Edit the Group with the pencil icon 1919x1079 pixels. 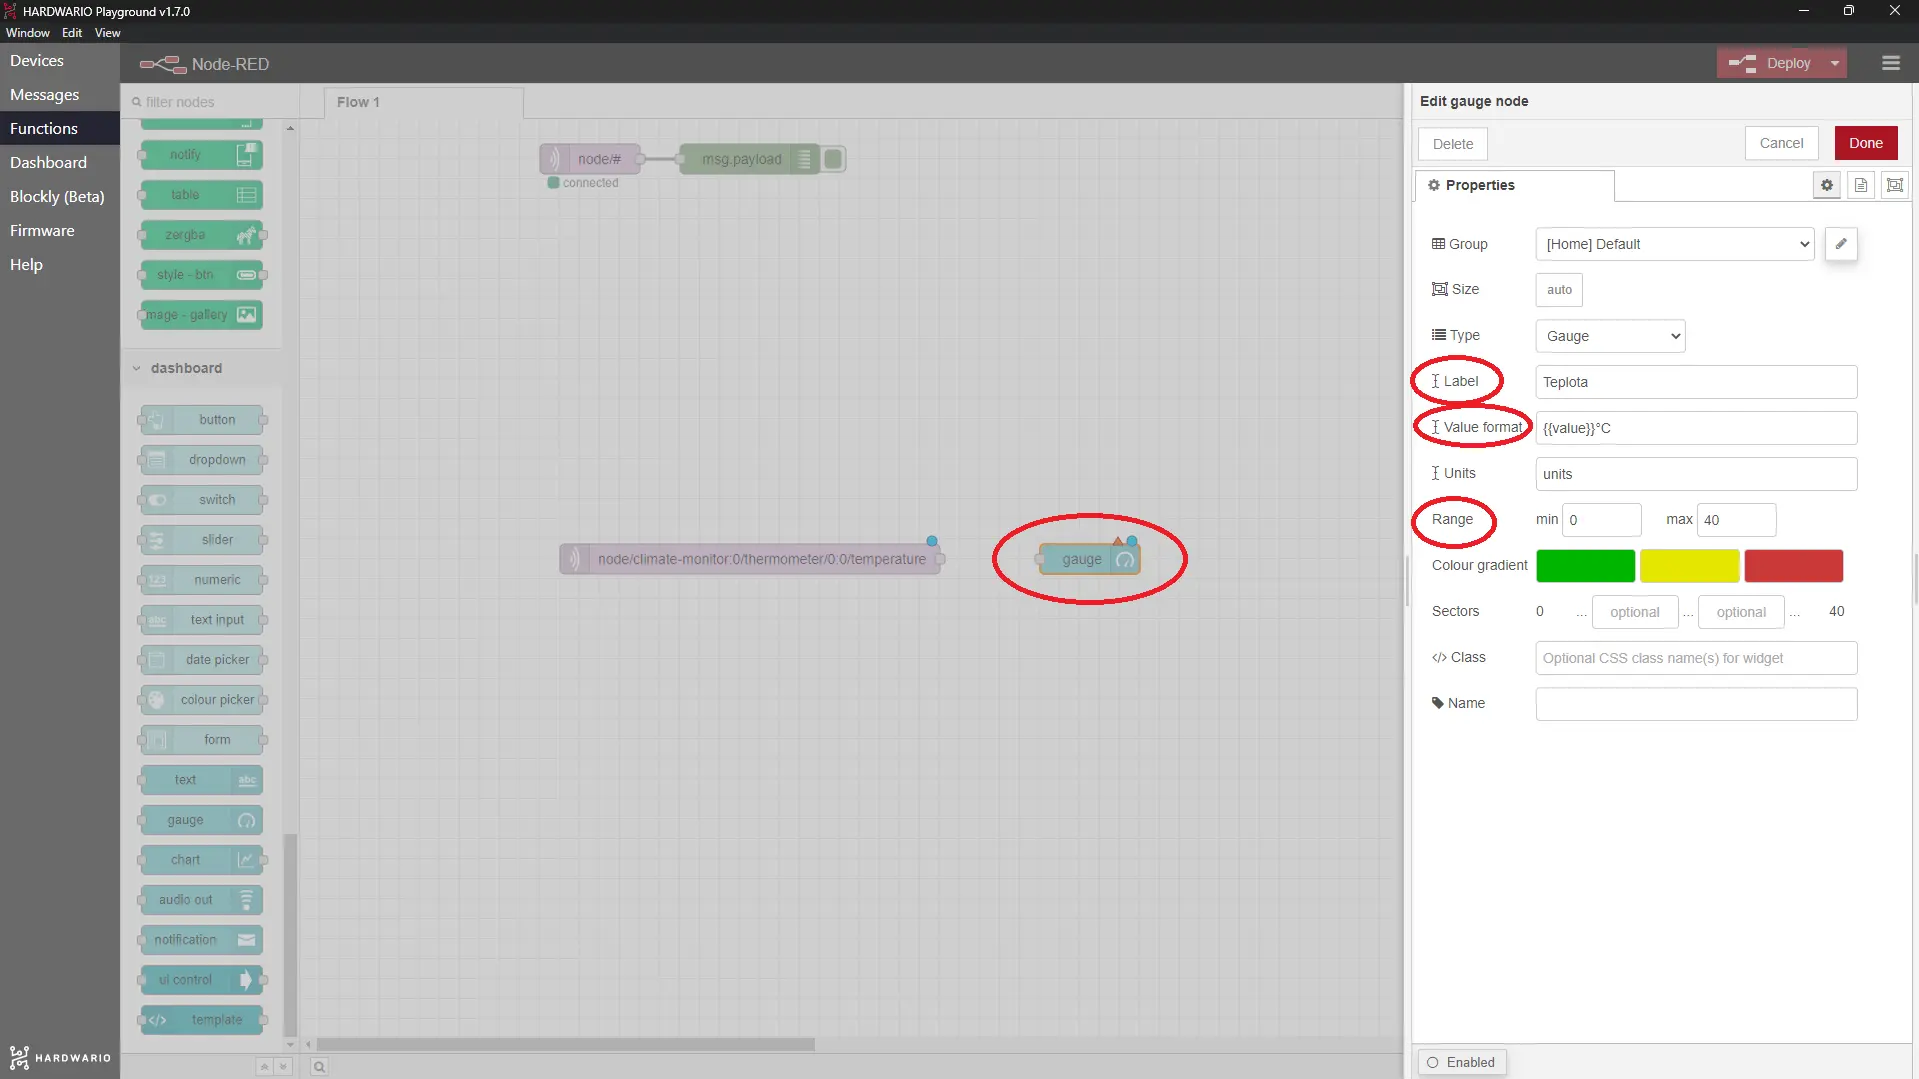coord(1840,244)
